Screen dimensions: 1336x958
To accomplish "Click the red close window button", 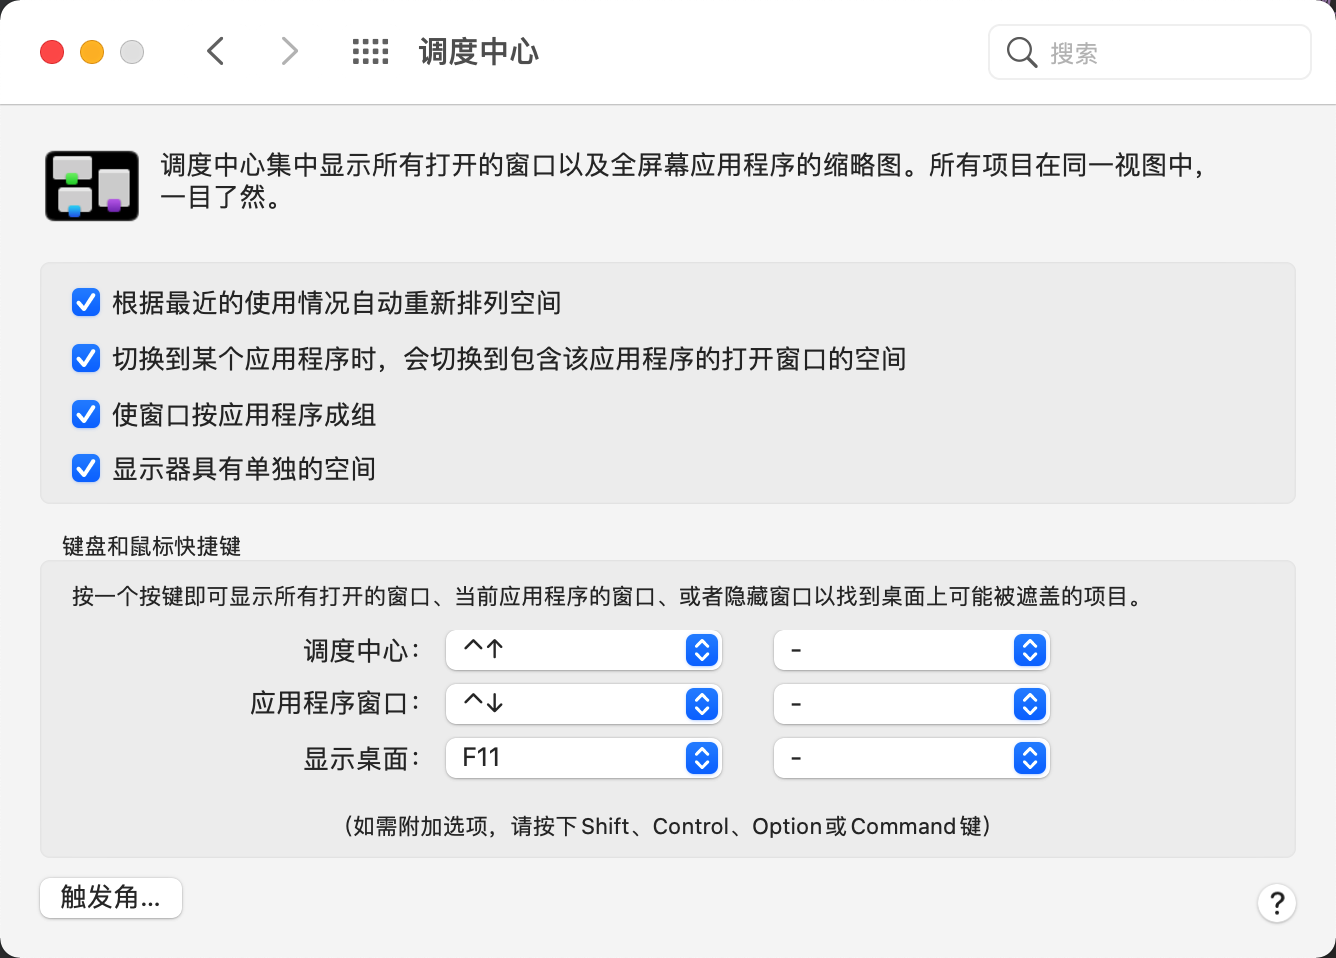I will click(x=52, y=52).
